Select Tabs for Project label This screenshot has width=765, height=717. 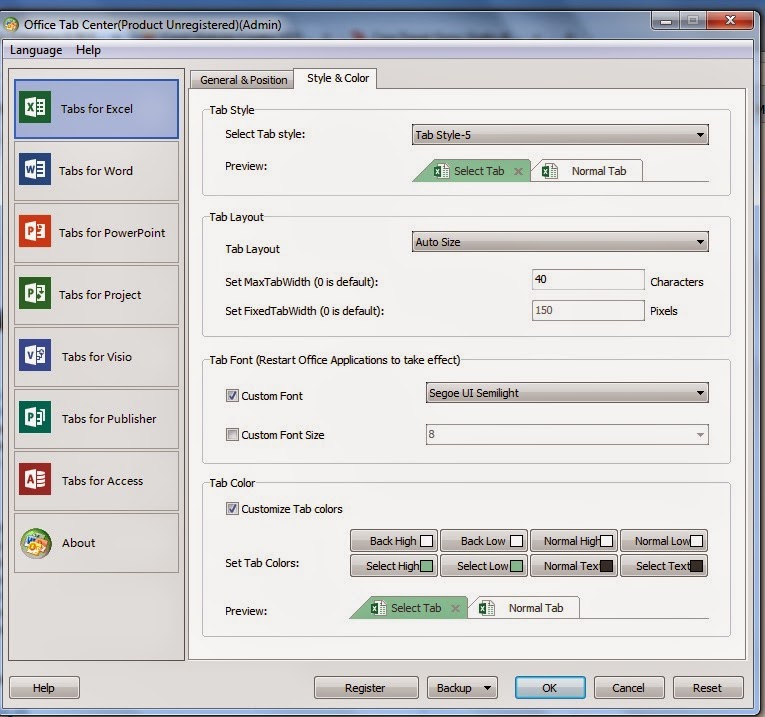coord(100,295)
